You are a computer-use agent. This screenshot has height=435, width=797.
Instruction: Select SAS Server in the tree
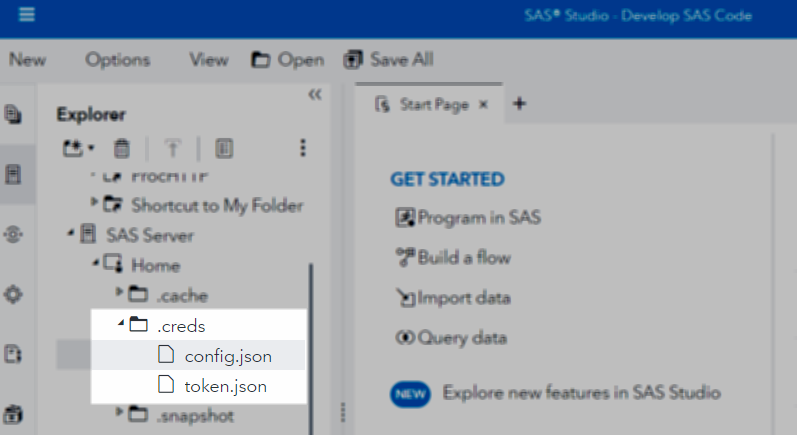pyautogui.click(x=150, y=236)
